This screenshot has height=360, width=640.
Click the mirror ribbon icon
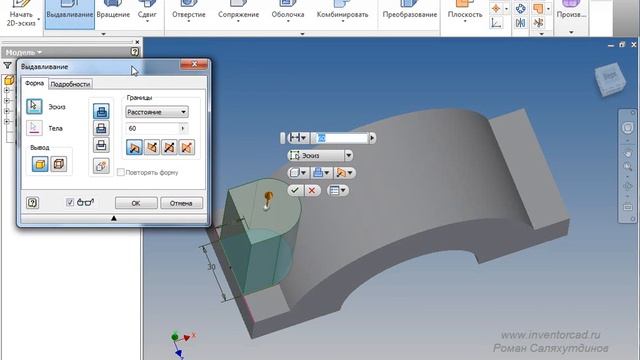[x=520, y=23]
